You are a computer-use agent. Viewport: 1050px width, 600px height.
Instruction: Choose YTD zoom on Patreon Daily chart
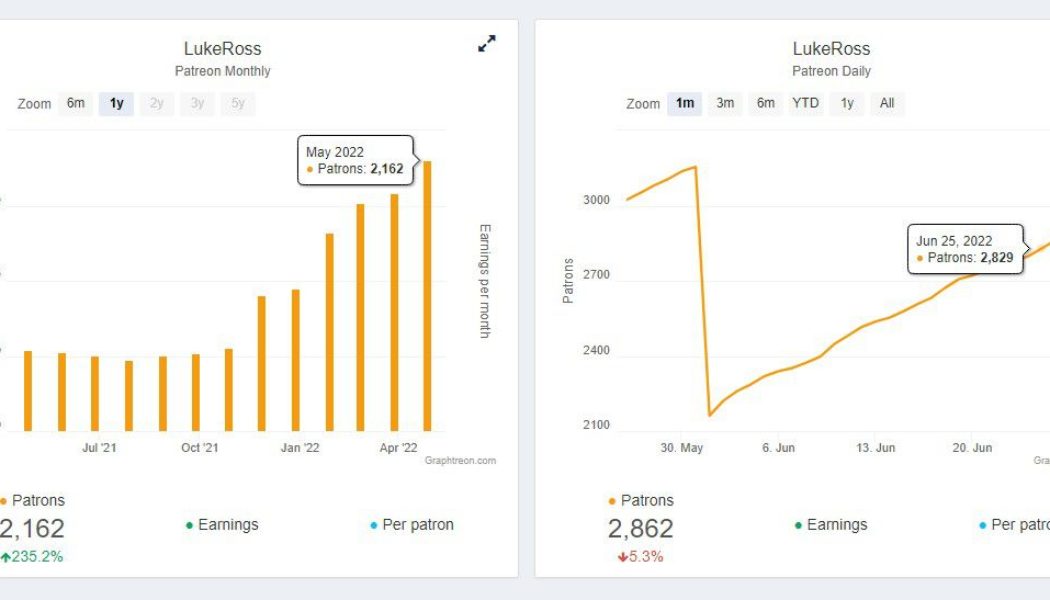(806, 103)
